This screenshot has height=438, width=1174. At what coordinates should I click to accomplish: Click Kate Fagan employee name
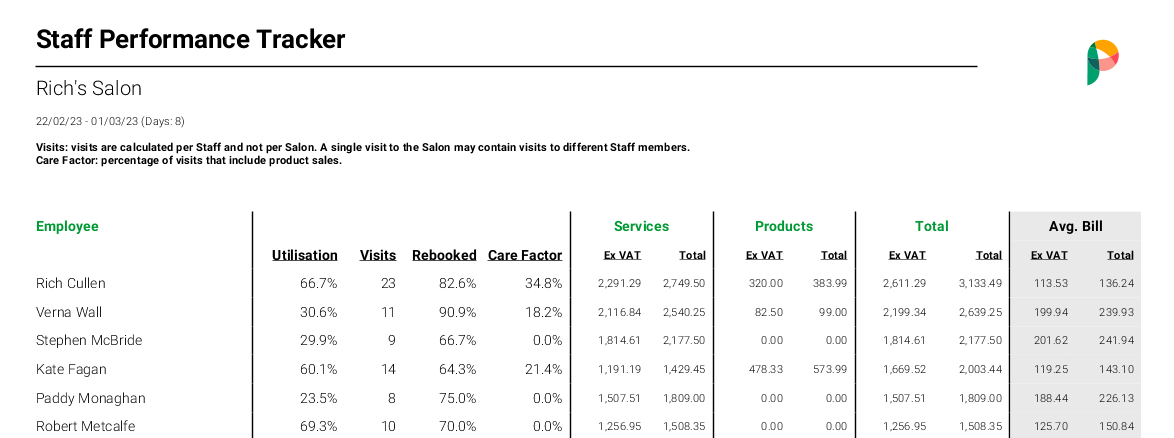[x=69, y=369]
